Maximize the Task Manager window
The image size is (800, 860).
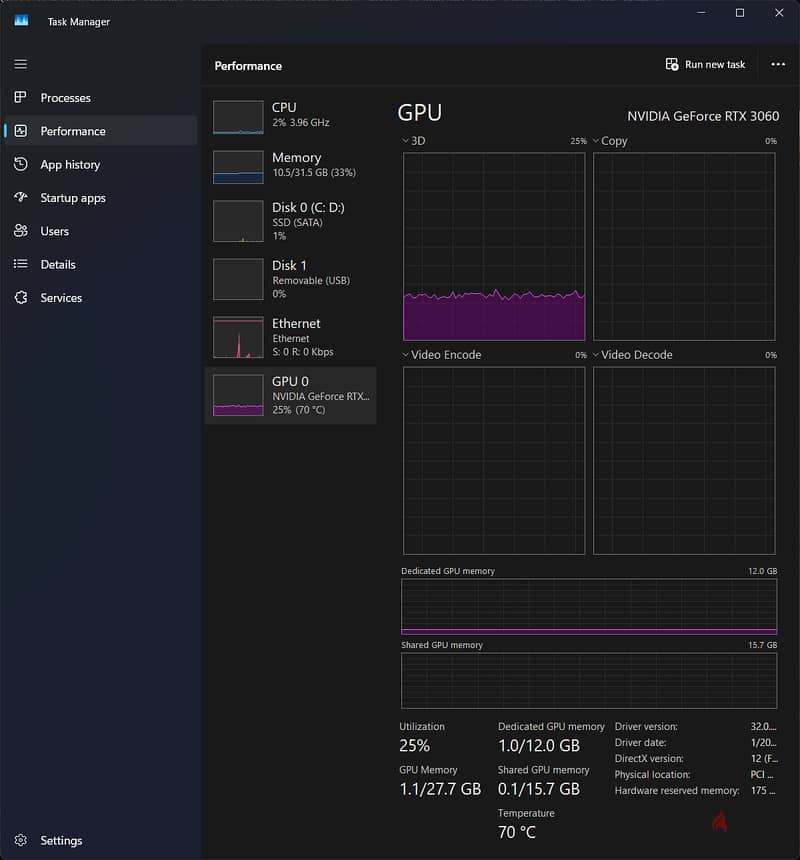740,13
